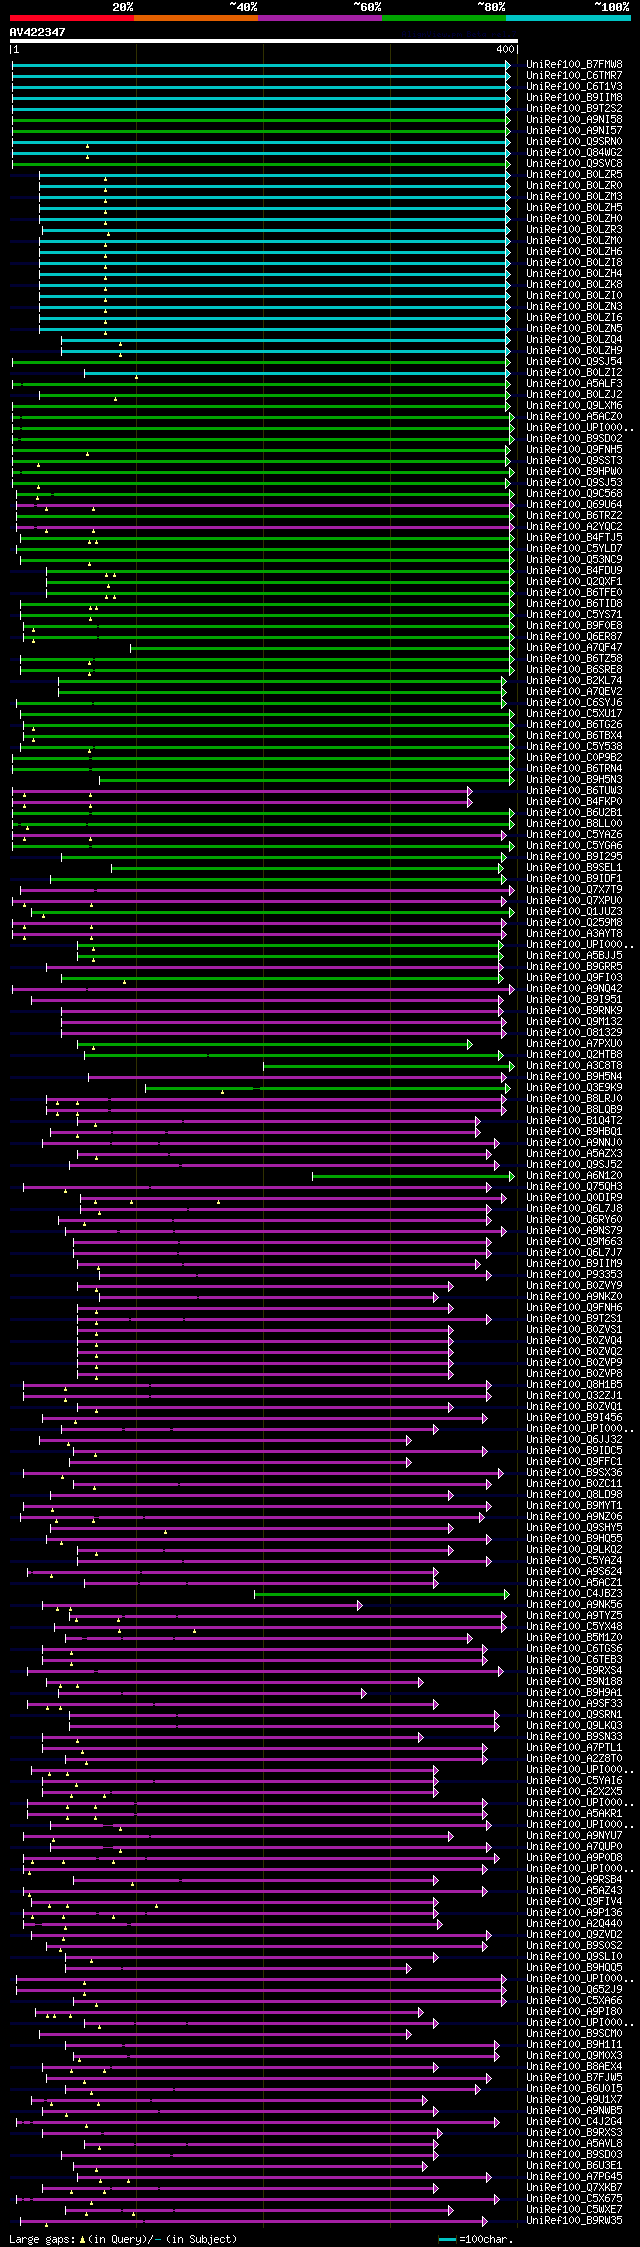Image resolution: width=640 pixels, height=2247 pixels.
Task: Select the UniRef100_A2YQC2 label
Action: pyautogui.click(x=574, y=526)
